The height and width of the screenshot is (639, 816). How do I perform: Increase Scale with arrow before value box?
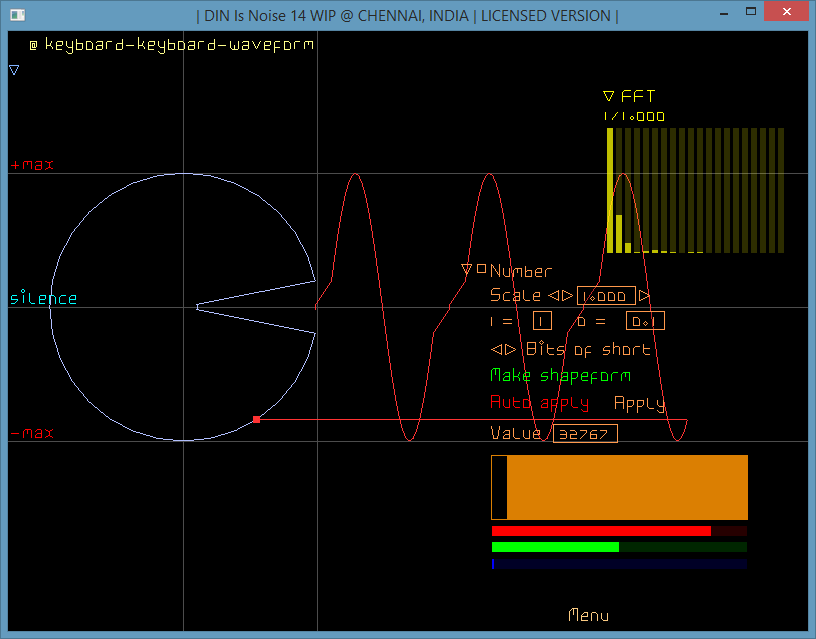pos(567,296)
